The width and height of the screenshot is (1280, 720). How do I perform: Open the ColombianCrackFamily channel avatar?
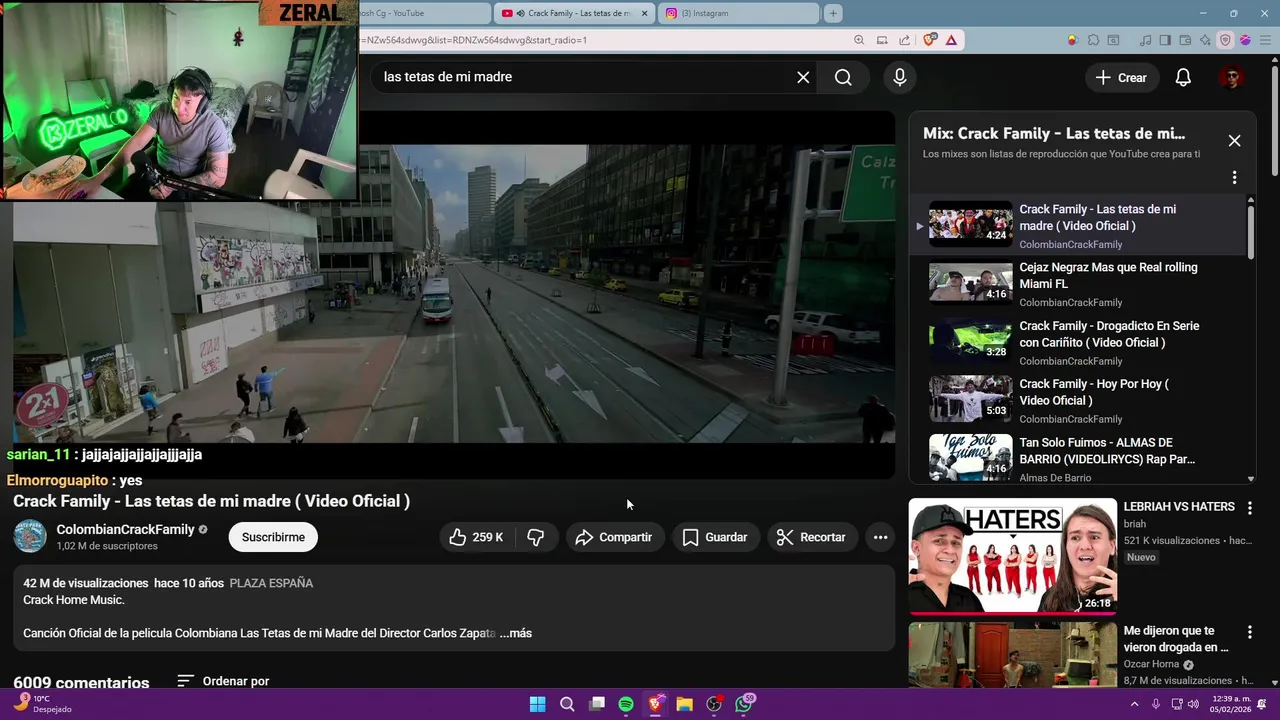point(30,536)
